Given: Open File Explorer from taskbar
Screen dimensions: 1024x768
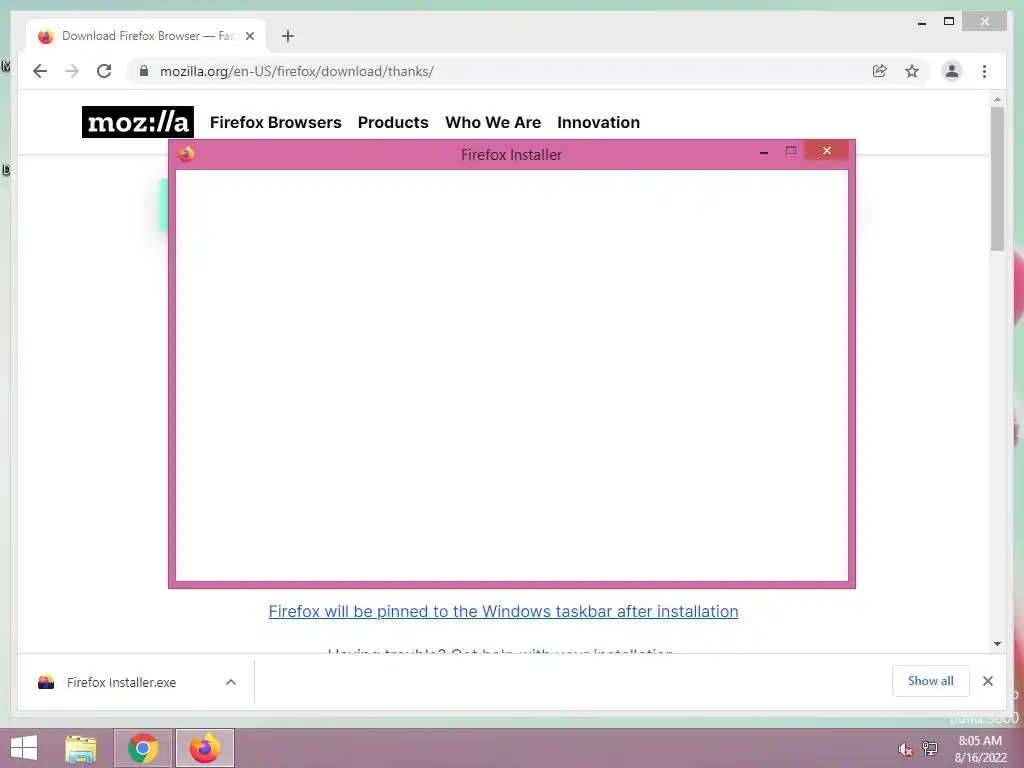Looking at the screenshot, I should pyautogui.click(x=81, y=748).
